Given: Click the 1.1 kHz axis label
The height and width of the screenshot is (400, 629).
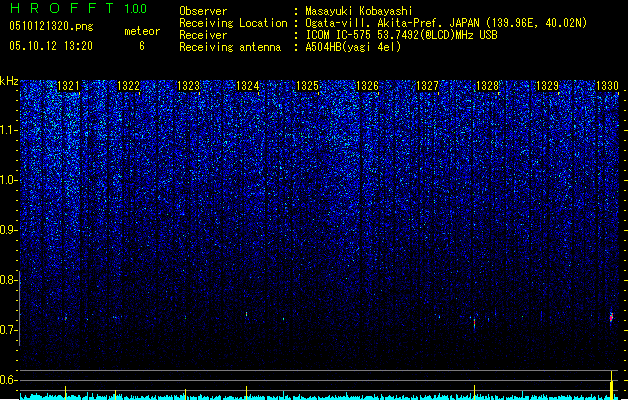Looking at the screenshot, I should [8, 130].
